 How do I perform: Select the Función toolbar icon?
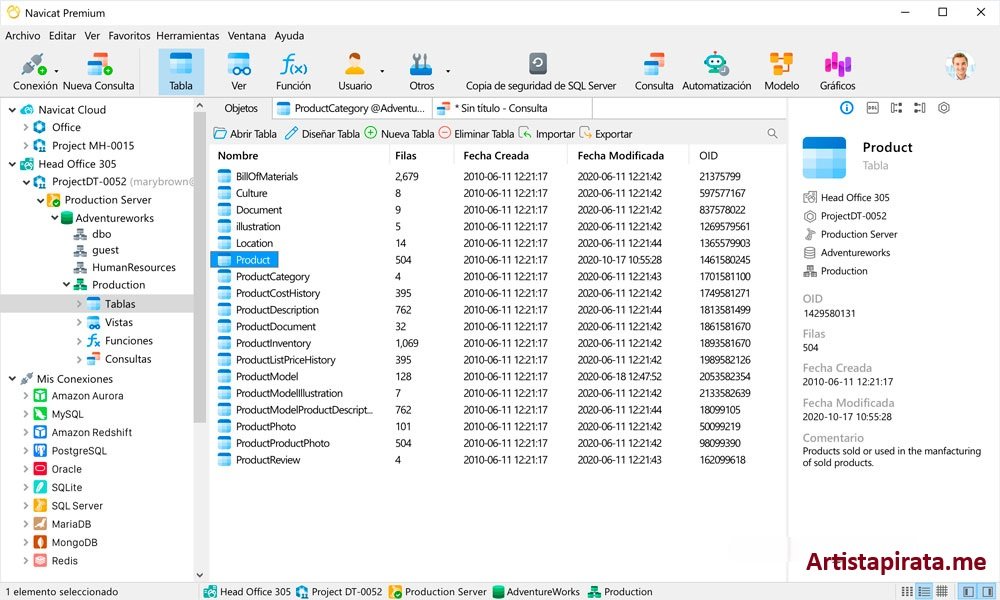tap(293, 71)
